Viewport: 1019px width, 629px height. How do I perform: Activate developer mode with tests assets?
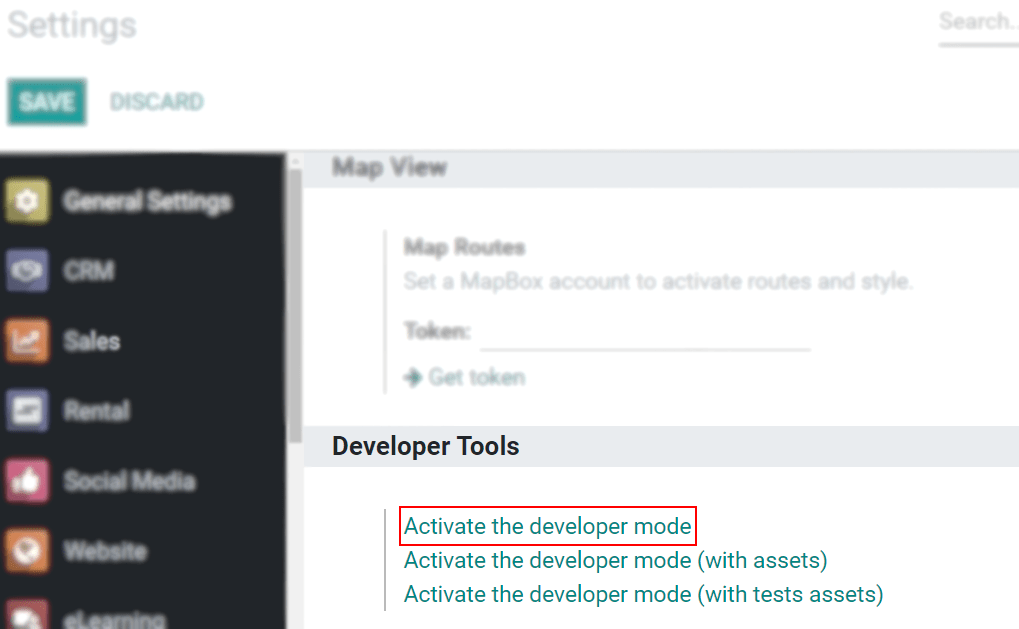pos(643,594)
